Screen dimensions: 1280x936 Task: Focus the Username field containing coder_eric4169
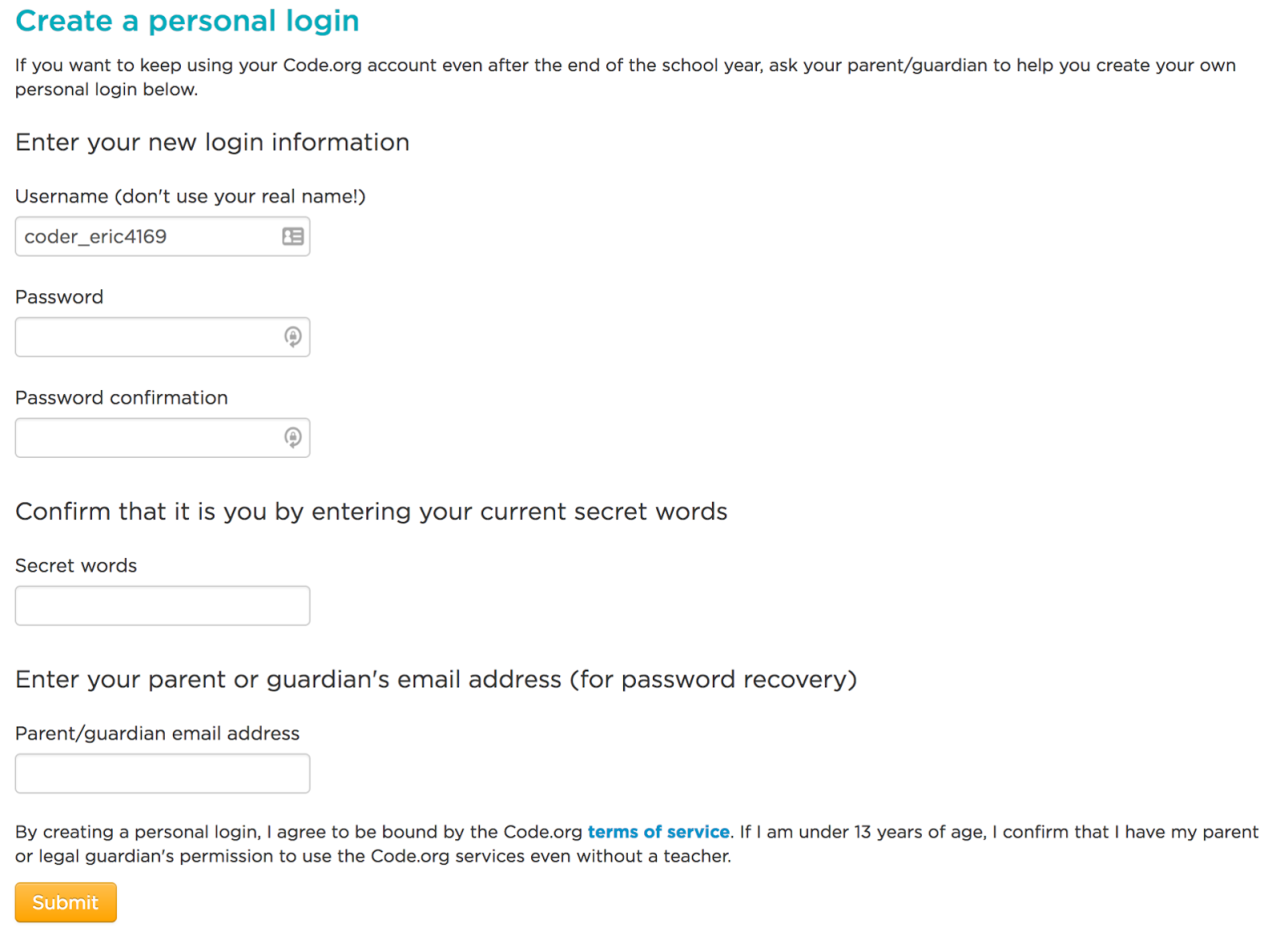pos(162,237)
